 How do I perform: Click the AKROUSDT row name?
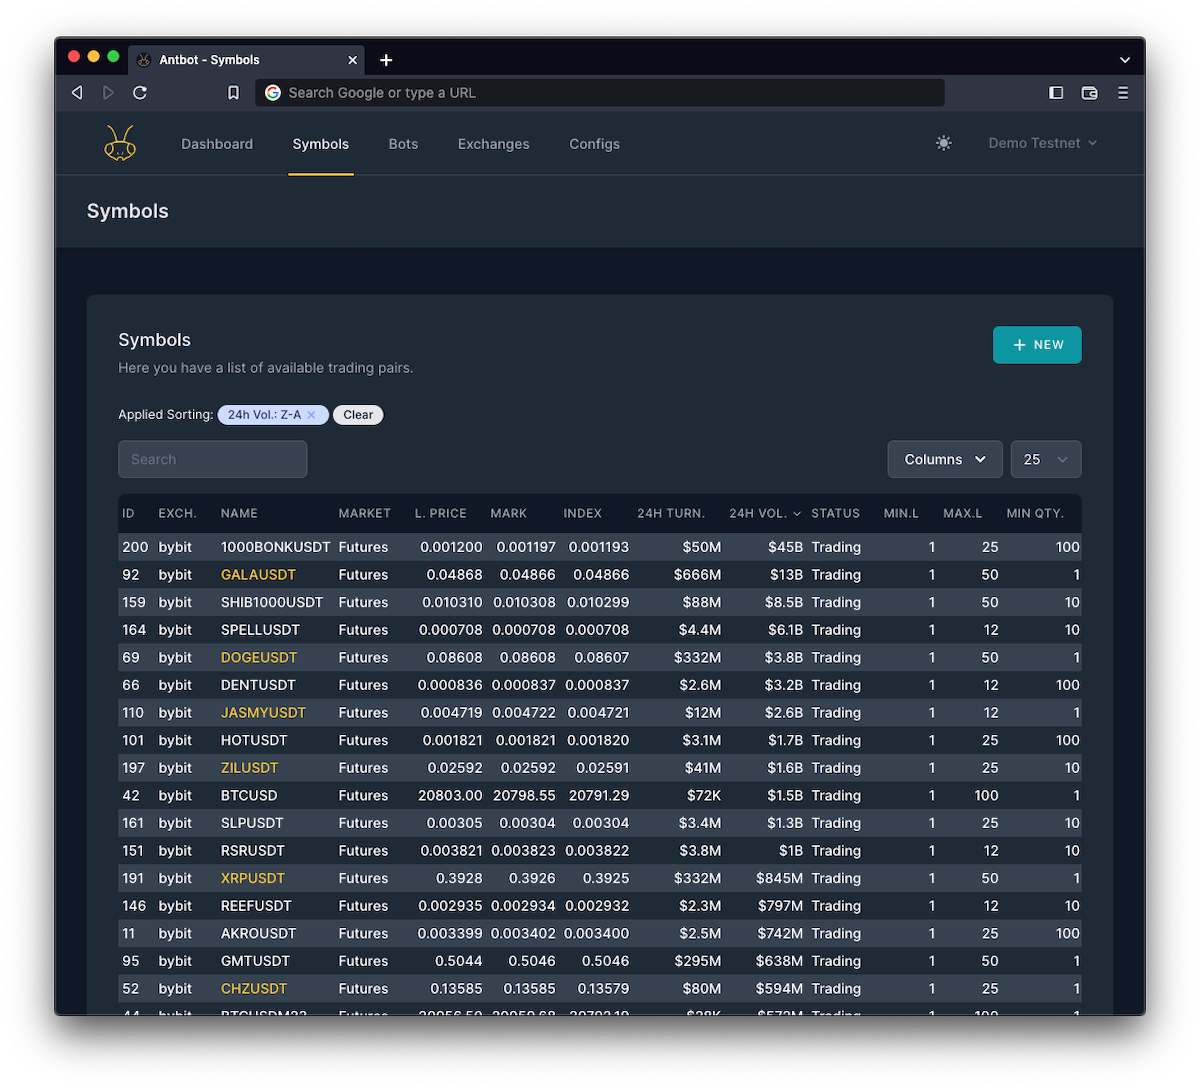coord(258,933)
